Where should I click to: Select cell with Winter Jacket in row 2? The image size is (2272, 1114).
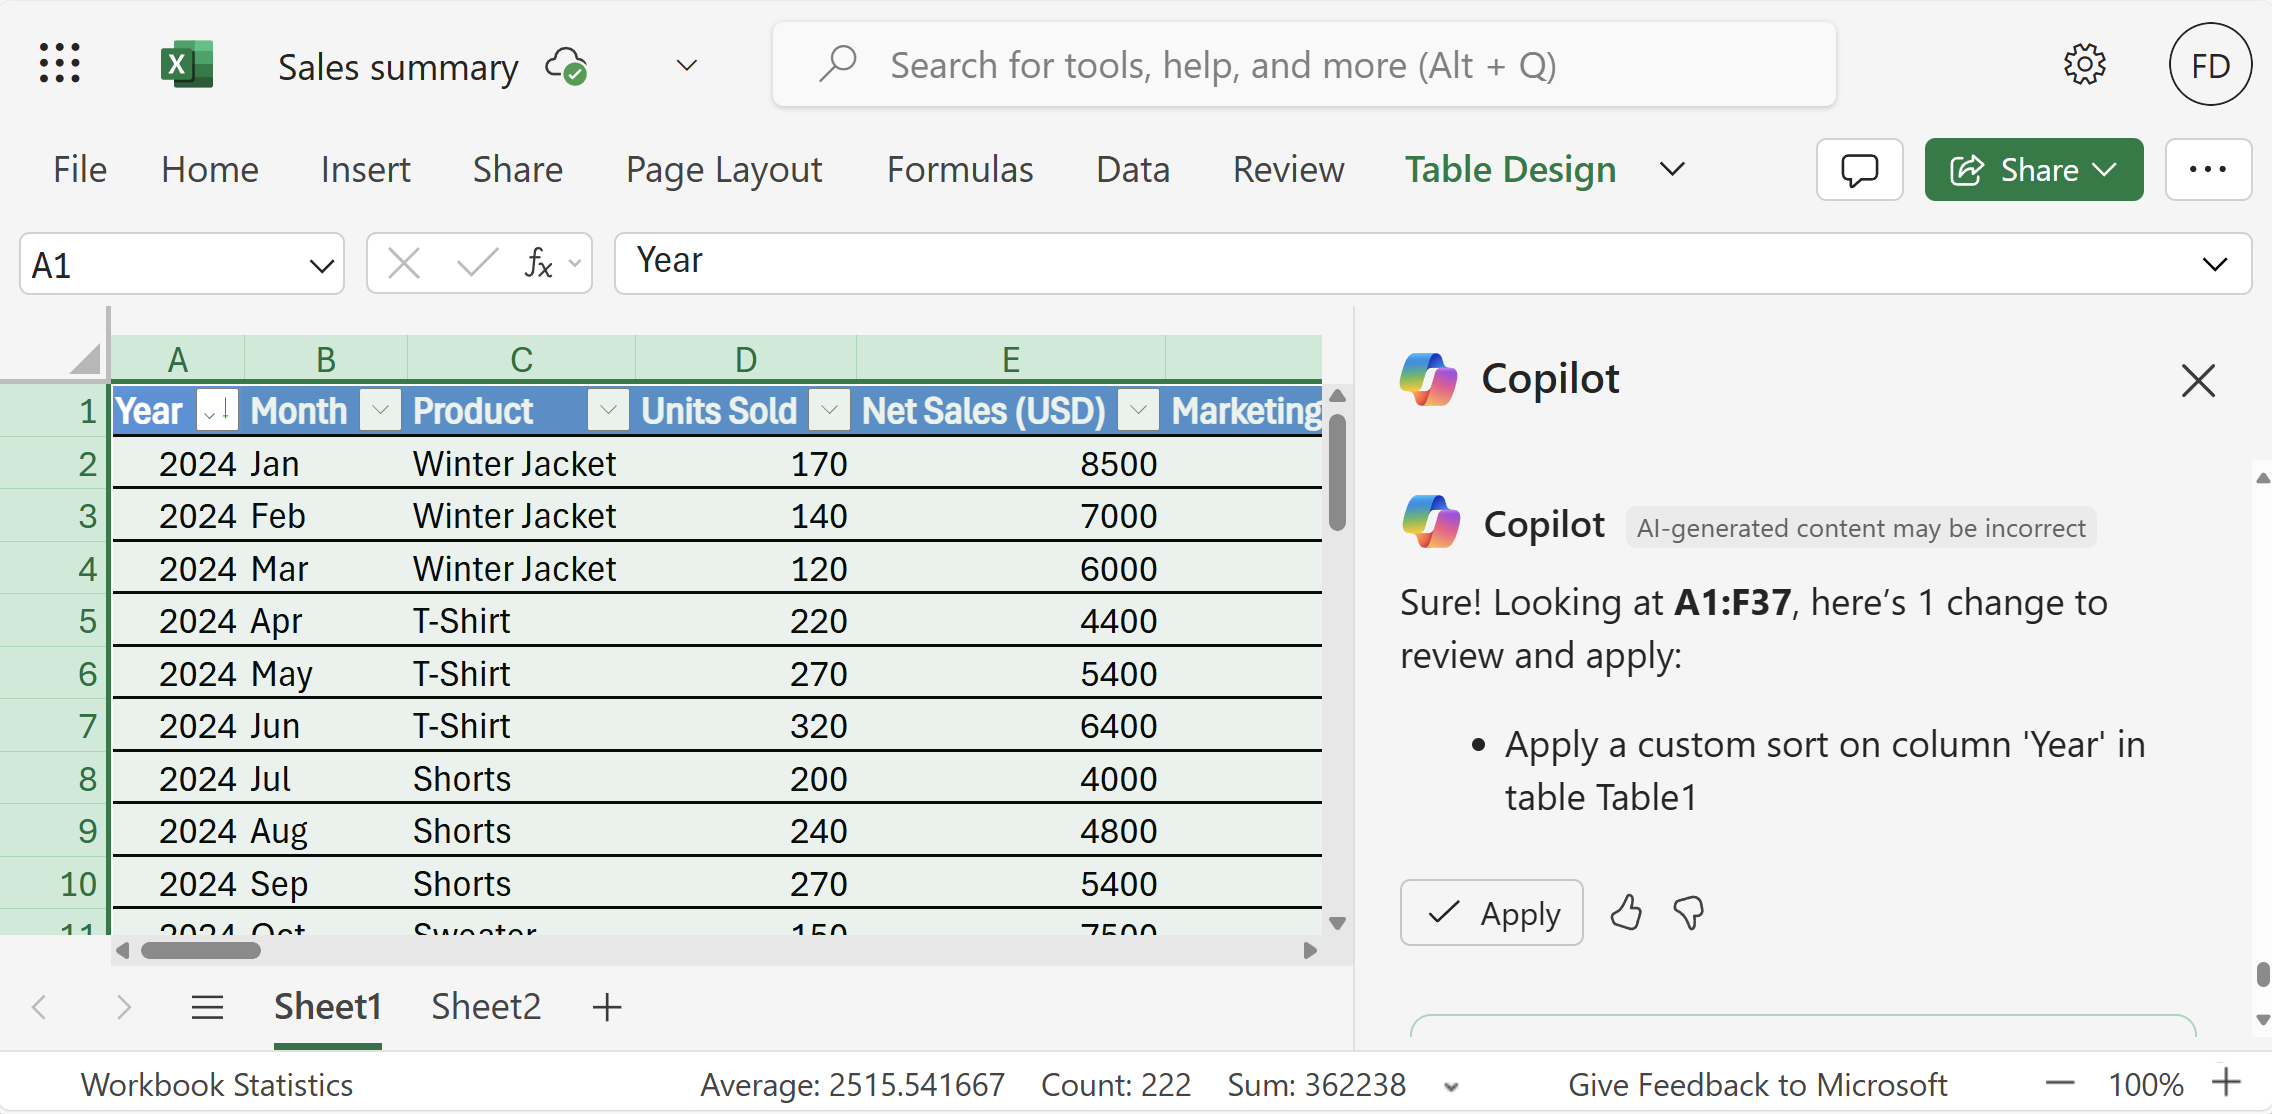[520, 464]
